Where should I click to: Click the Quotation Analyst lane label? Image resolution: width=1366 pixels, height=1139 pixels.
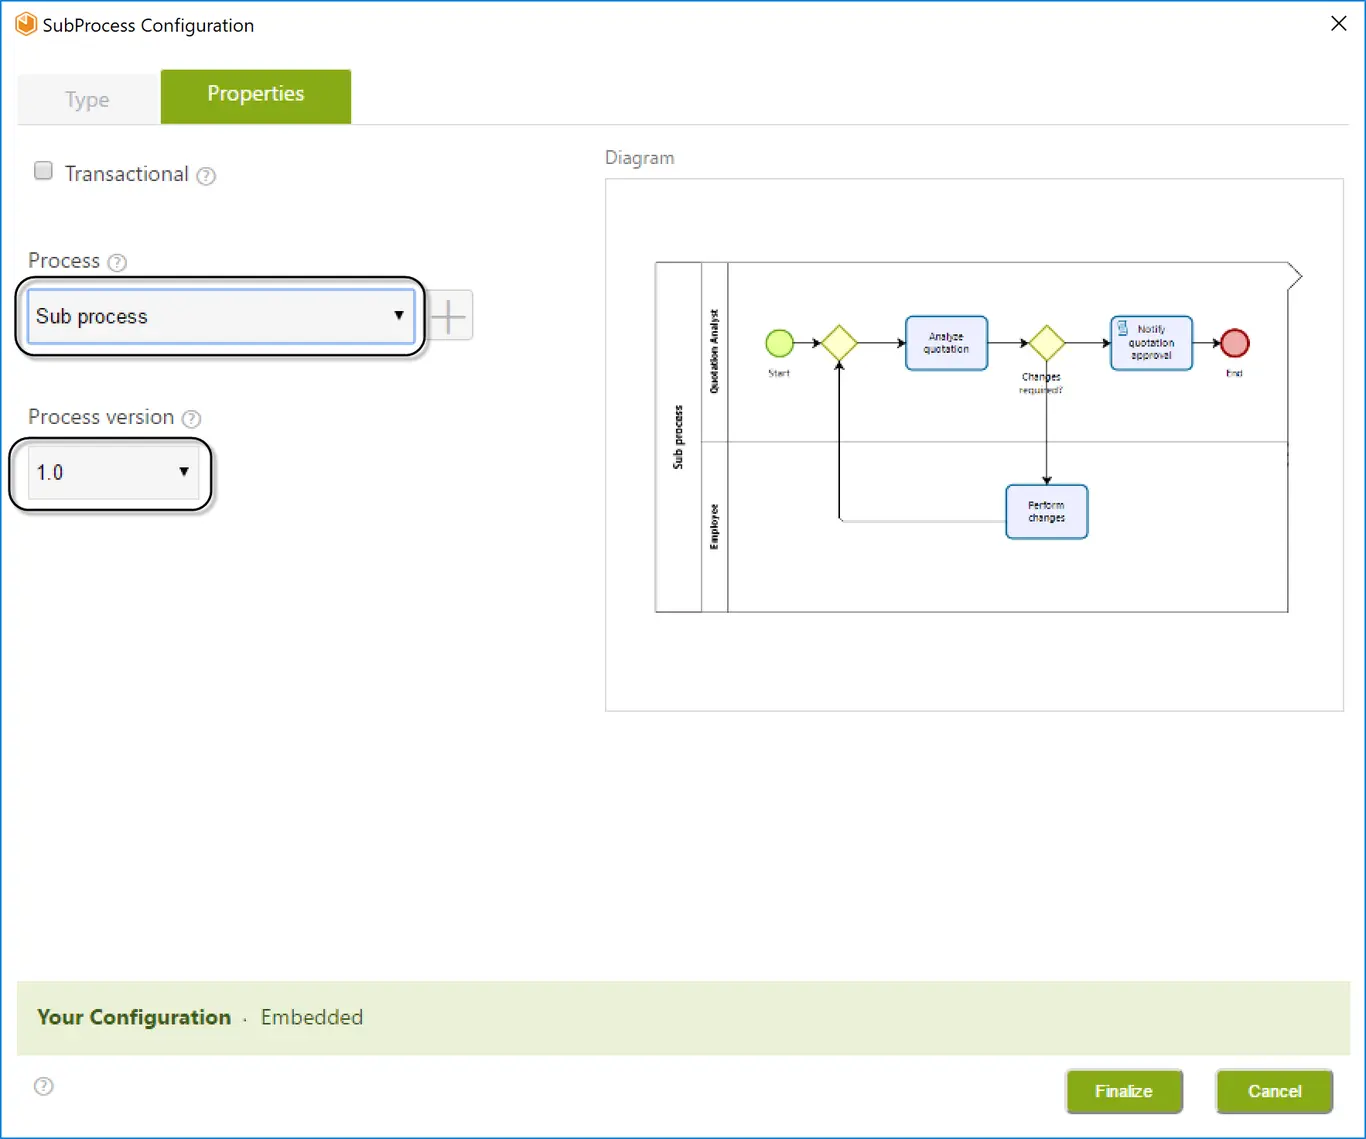point(714,351)
